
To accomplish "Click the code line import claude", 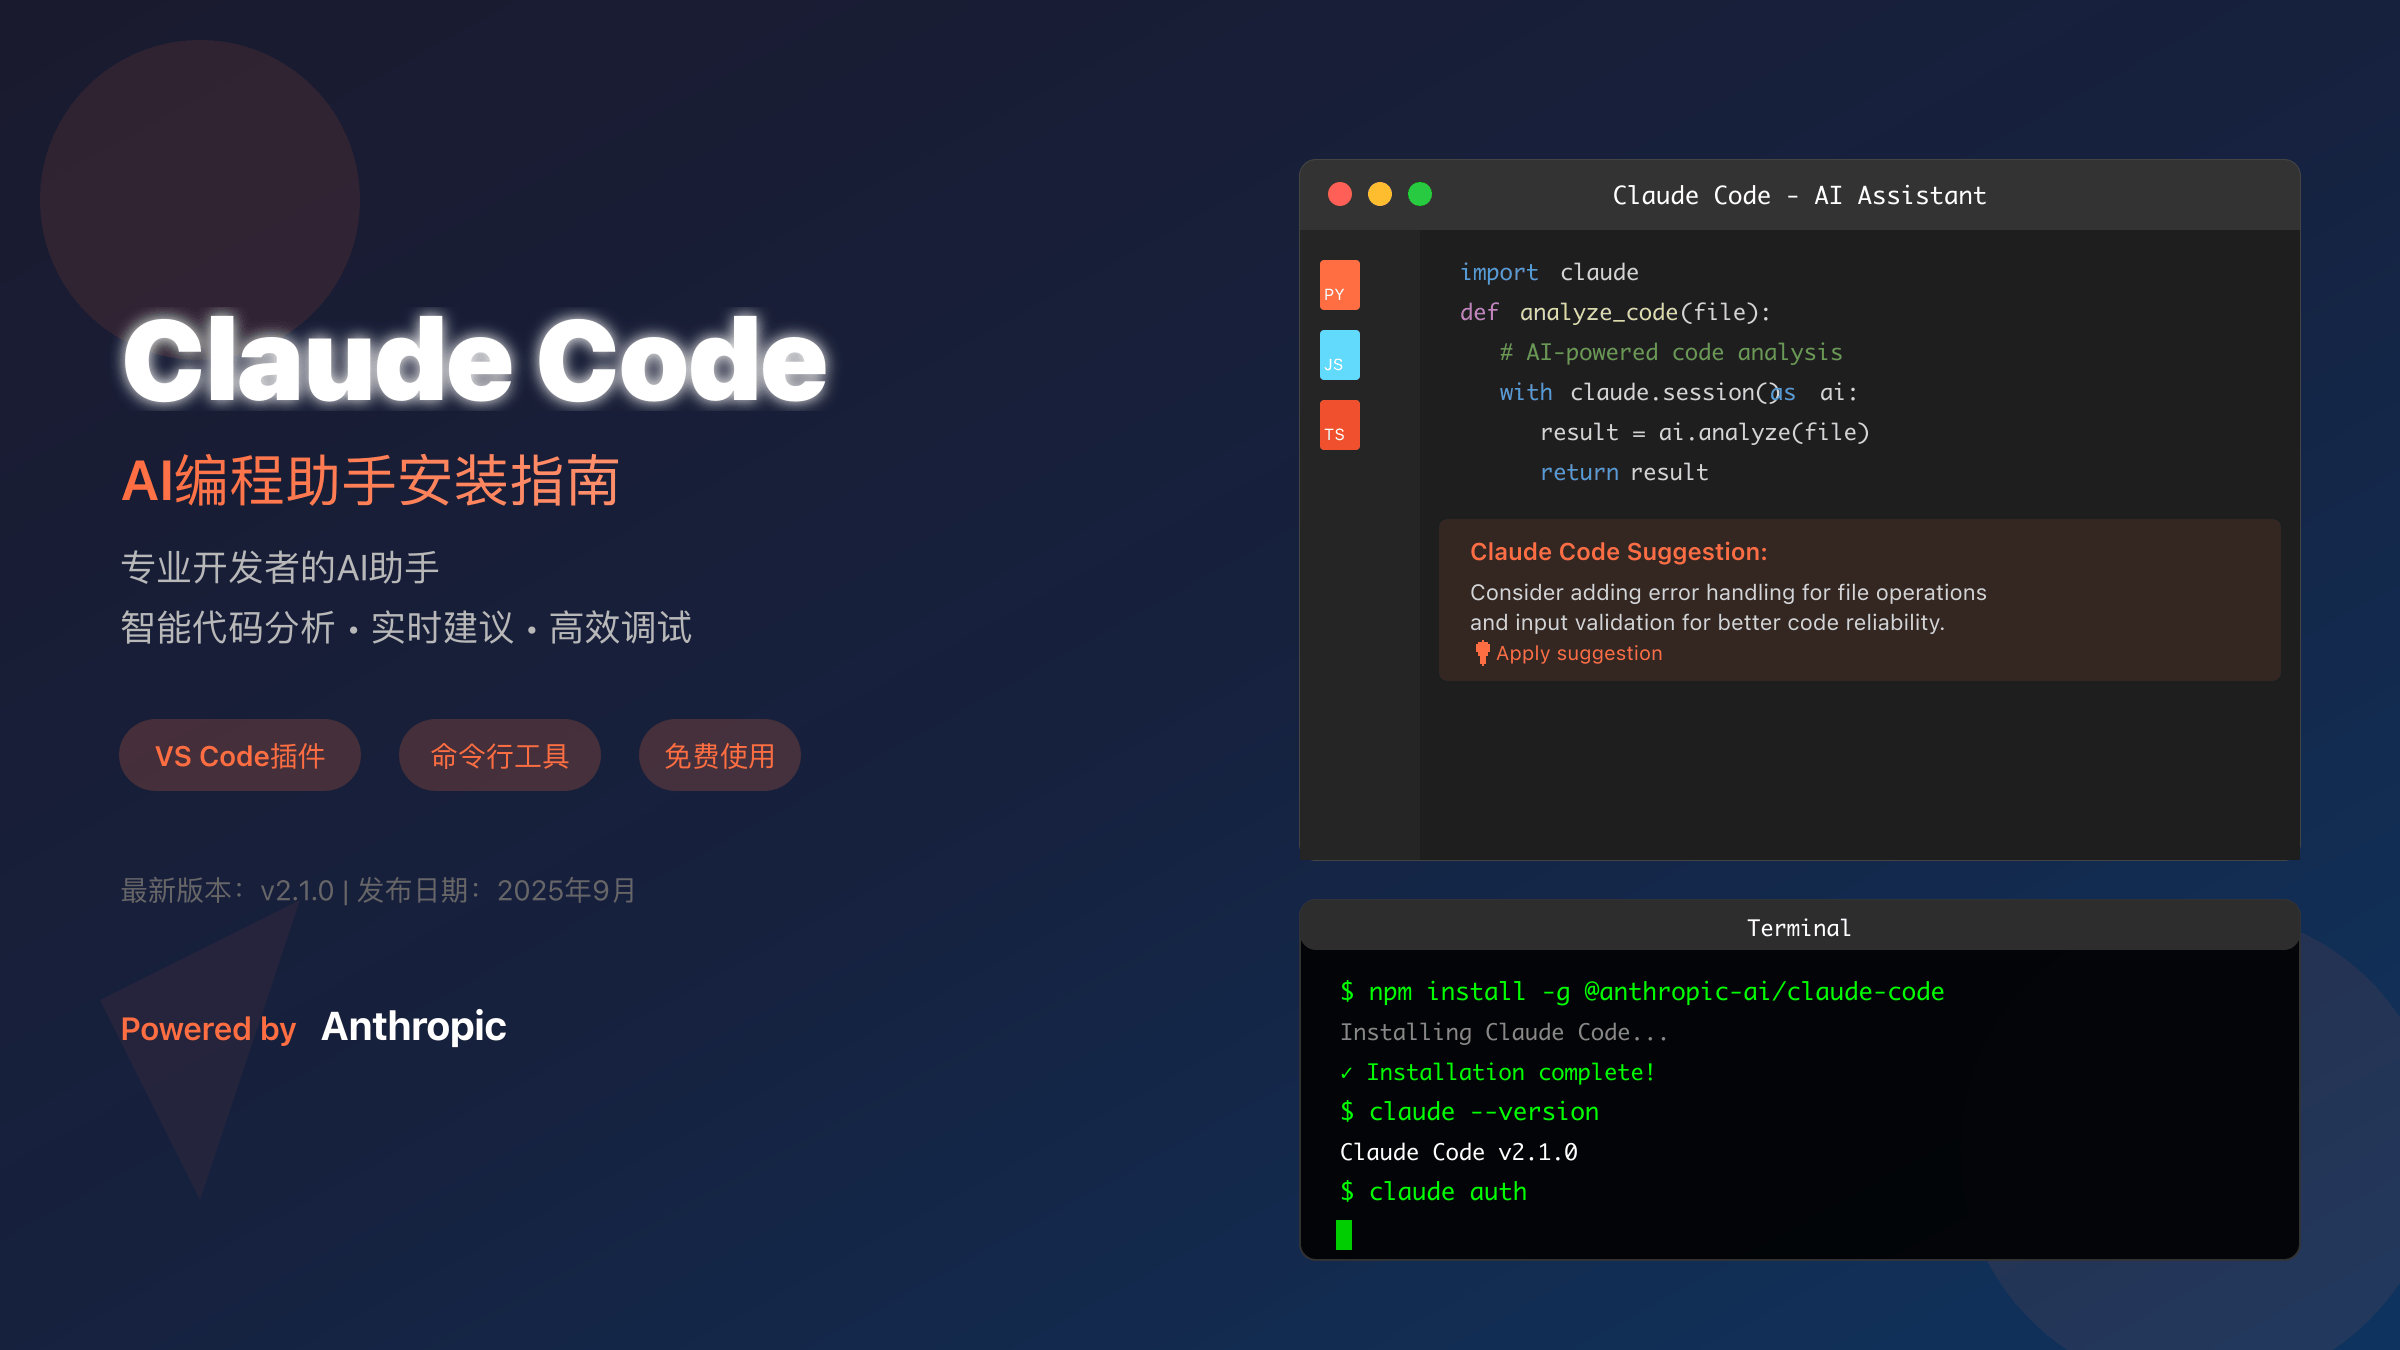I will [x=1549, y=272].
